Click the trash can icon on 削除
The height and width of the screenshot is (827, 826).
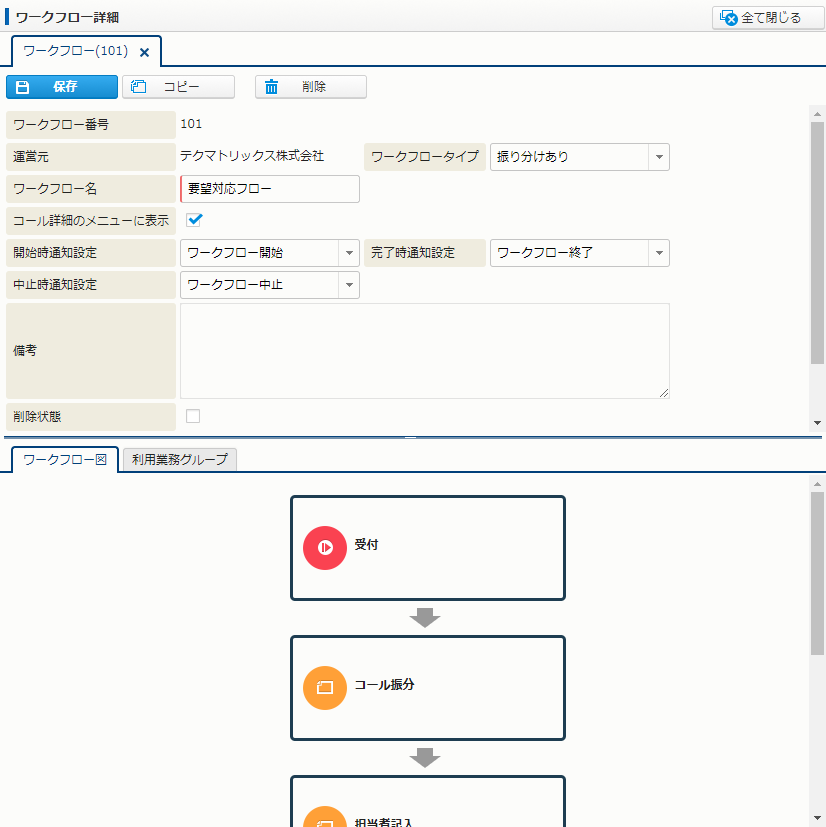[271, 87]
